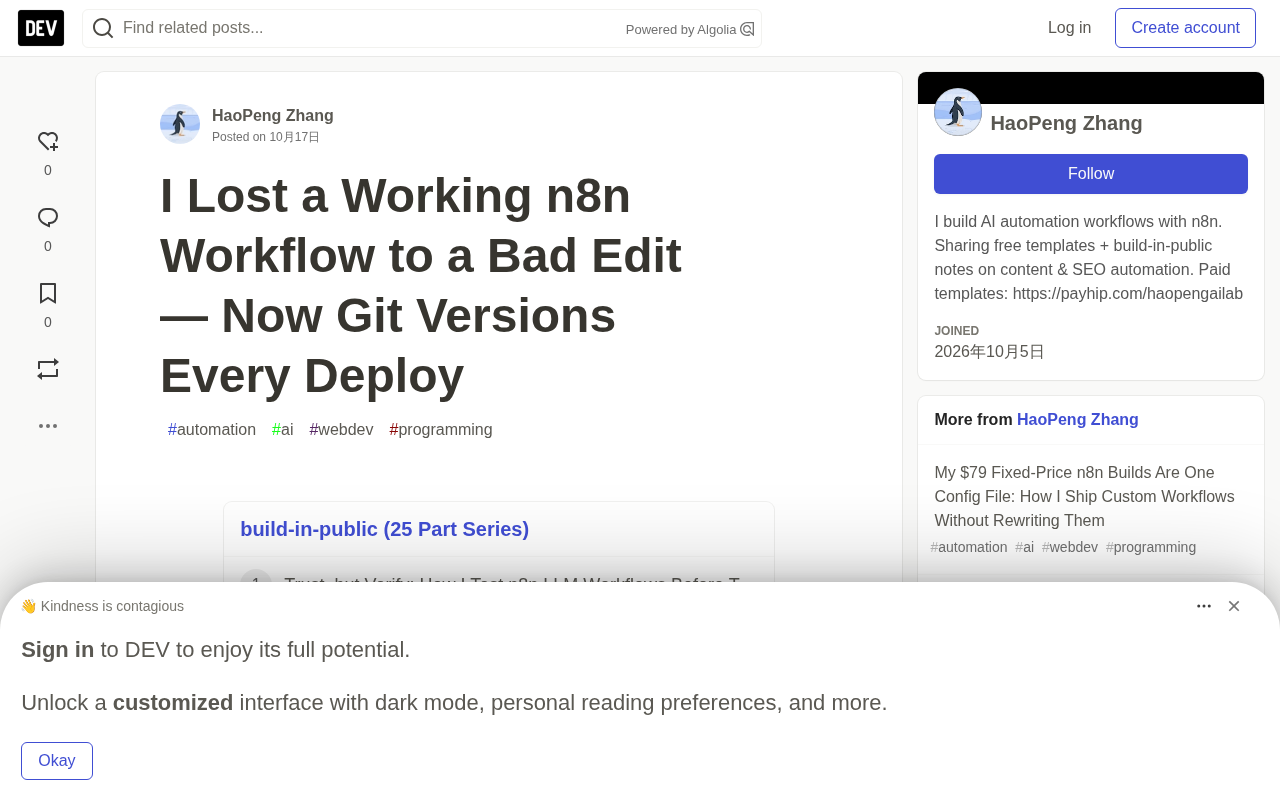Image resolution: width=1280 pixels, height=800 pixels.
Task: Click the Log in link
Action: click(1069, 28)
